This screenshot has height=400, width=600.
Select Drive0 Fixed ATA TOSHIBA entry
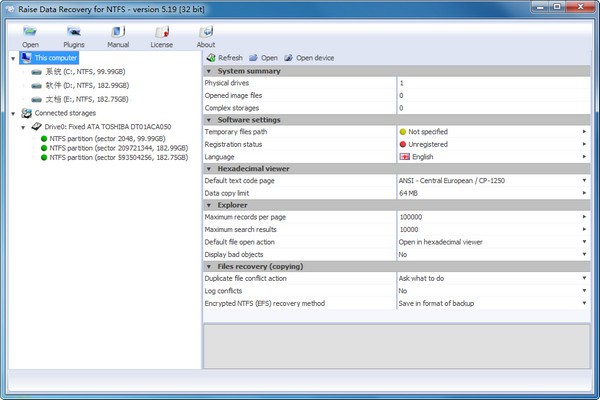[101, 127]
